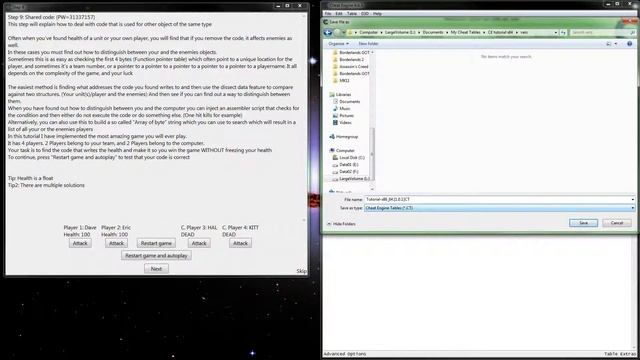Image resolution: width=640 pixels, height=360 pixels.
Task: Click the tutorial text area scrollbar
Action: pyautogui.click(x=304, y=118)
